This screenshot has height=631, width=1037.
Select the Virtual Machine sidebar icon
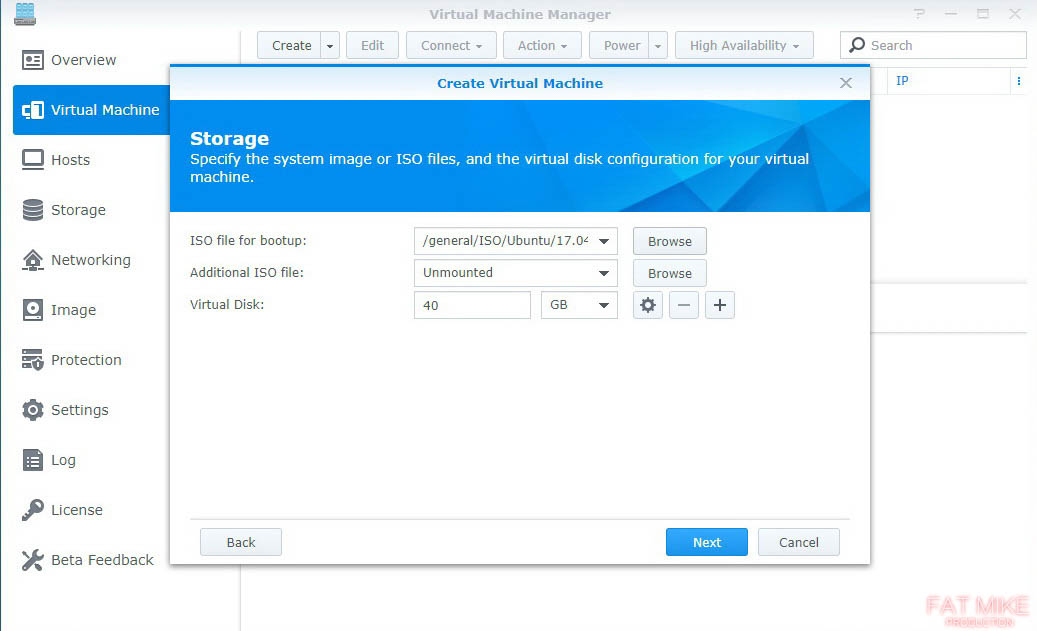[x=32, y=110]
